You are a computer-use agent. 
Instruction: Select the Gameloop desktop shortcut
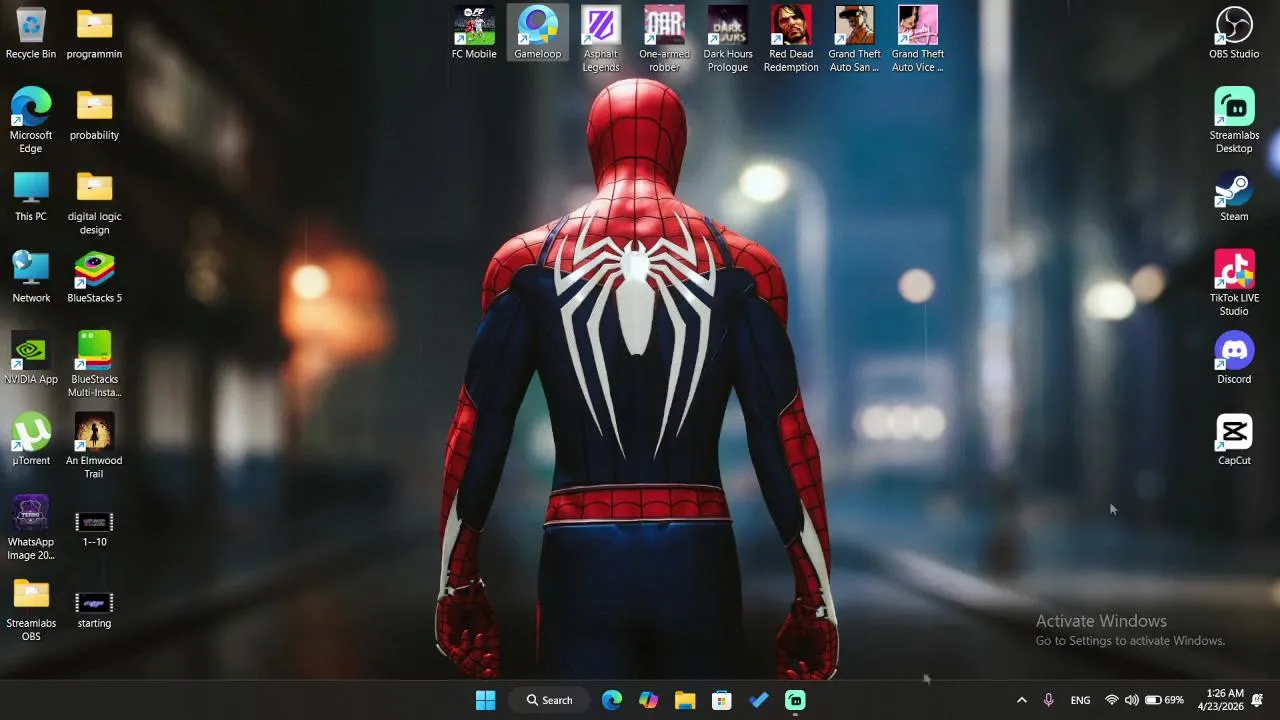(537, 33)
